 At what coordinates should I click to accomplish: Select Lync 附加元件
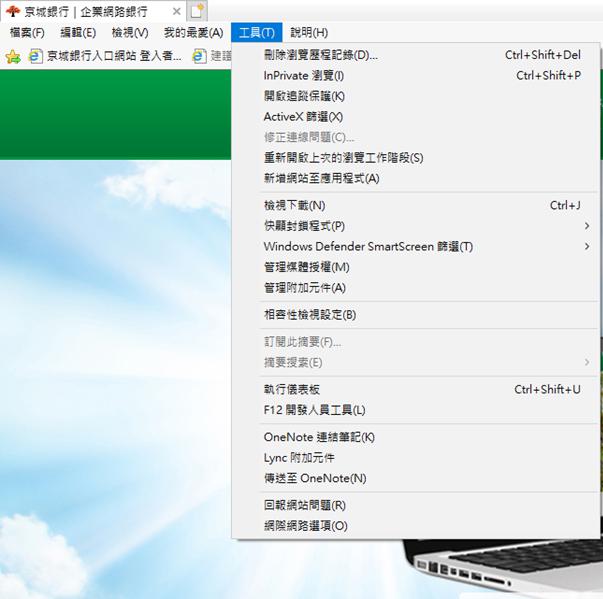416,458
